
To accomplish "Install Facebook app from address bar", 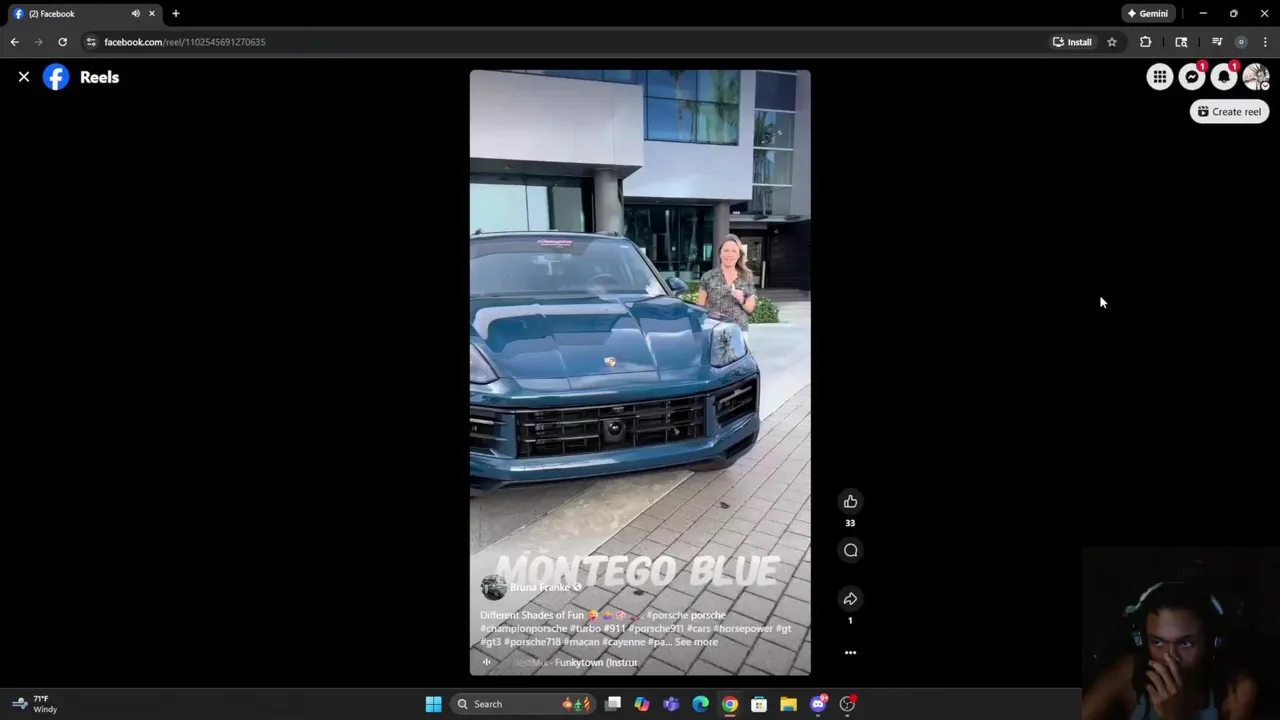I will pos(1072,42).
